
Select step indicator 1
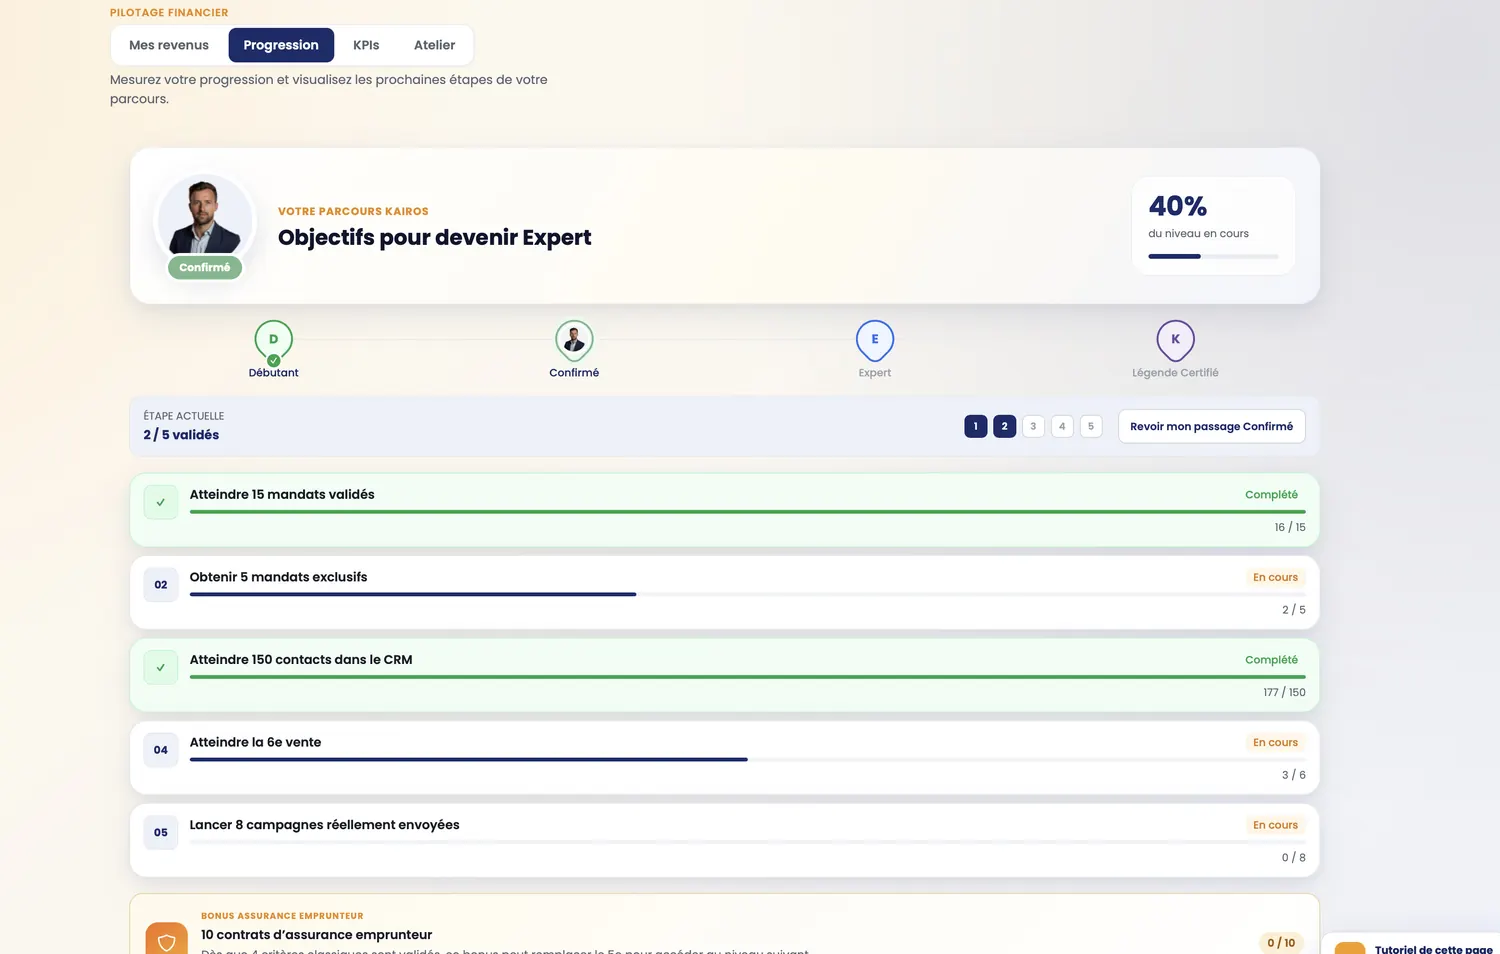tap(976, 426)
